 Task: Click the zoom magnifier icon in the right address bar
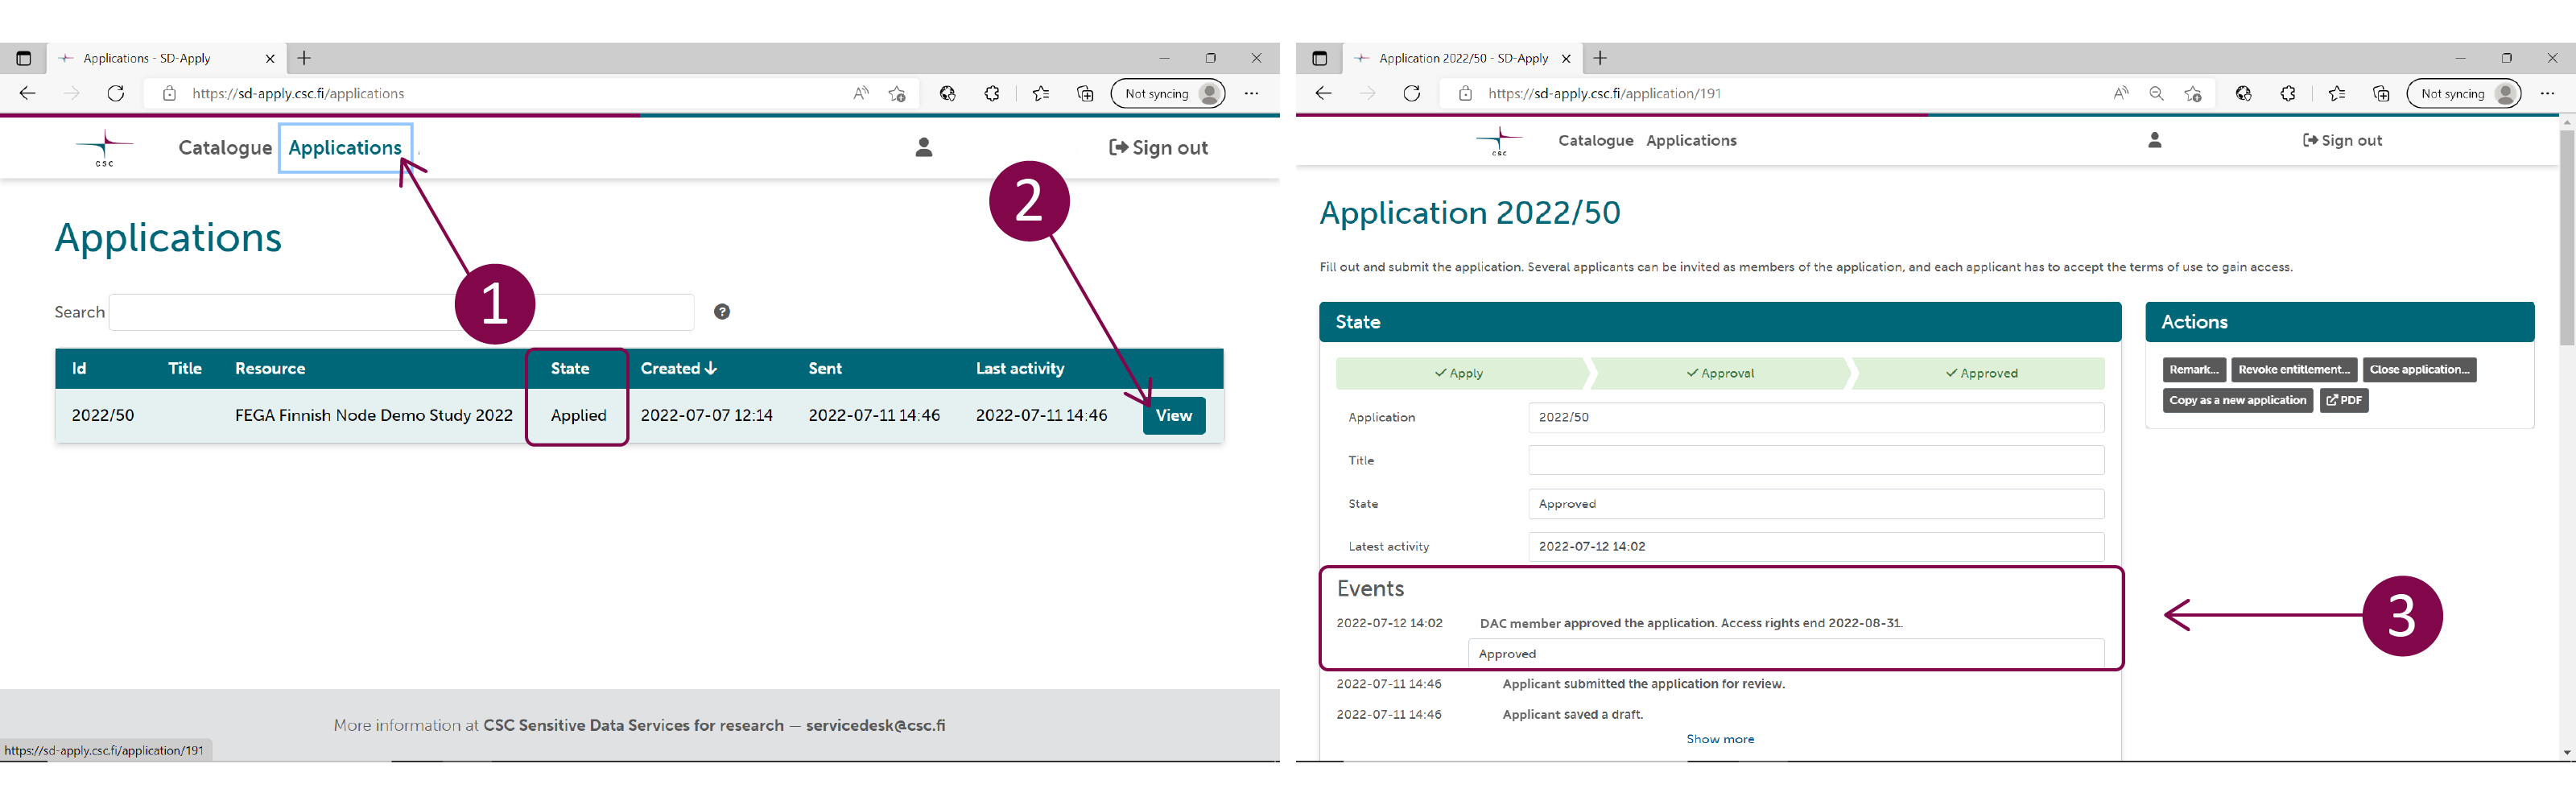pyautogui.click(x=2156, y=93)
